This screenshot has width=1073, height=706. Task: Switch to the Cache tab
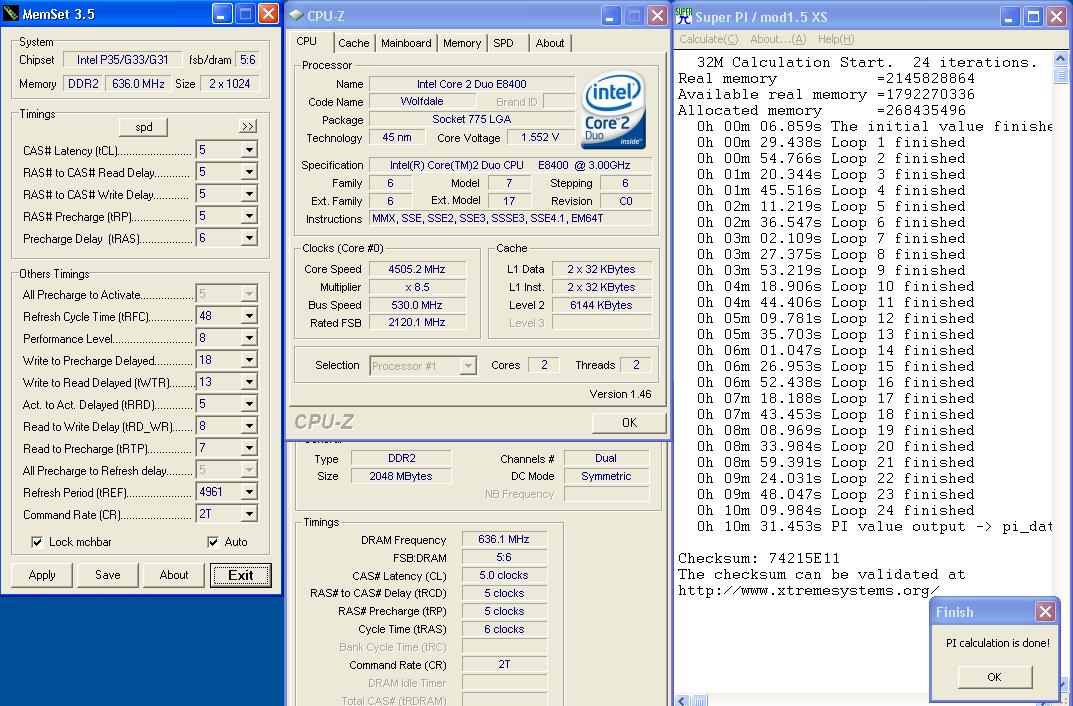coord(354,43)
